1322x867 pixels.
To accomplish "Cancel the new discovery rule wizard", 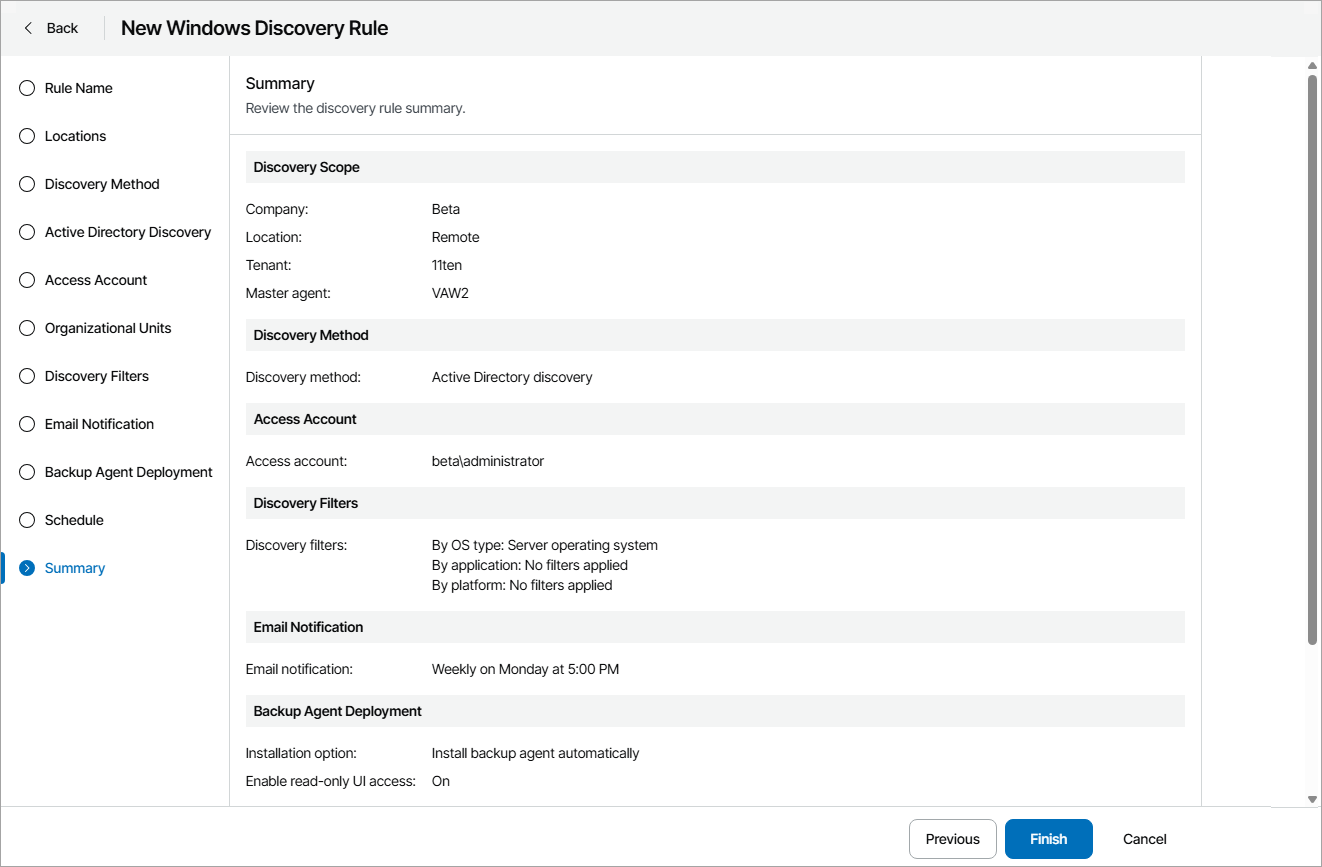I will [x=1144, y=839].
